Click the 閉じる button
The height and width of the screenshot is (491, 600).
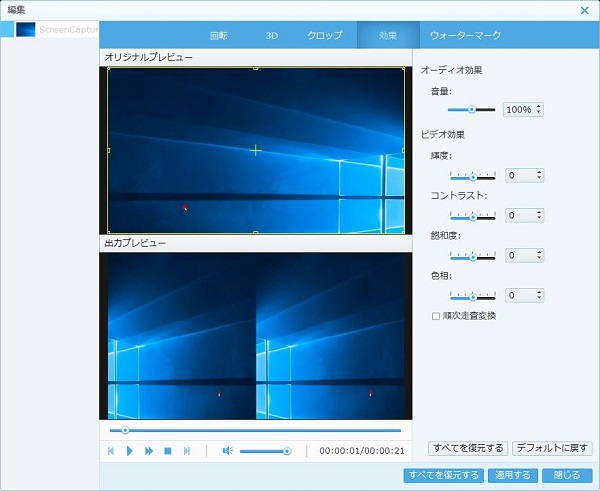point(566,475)
